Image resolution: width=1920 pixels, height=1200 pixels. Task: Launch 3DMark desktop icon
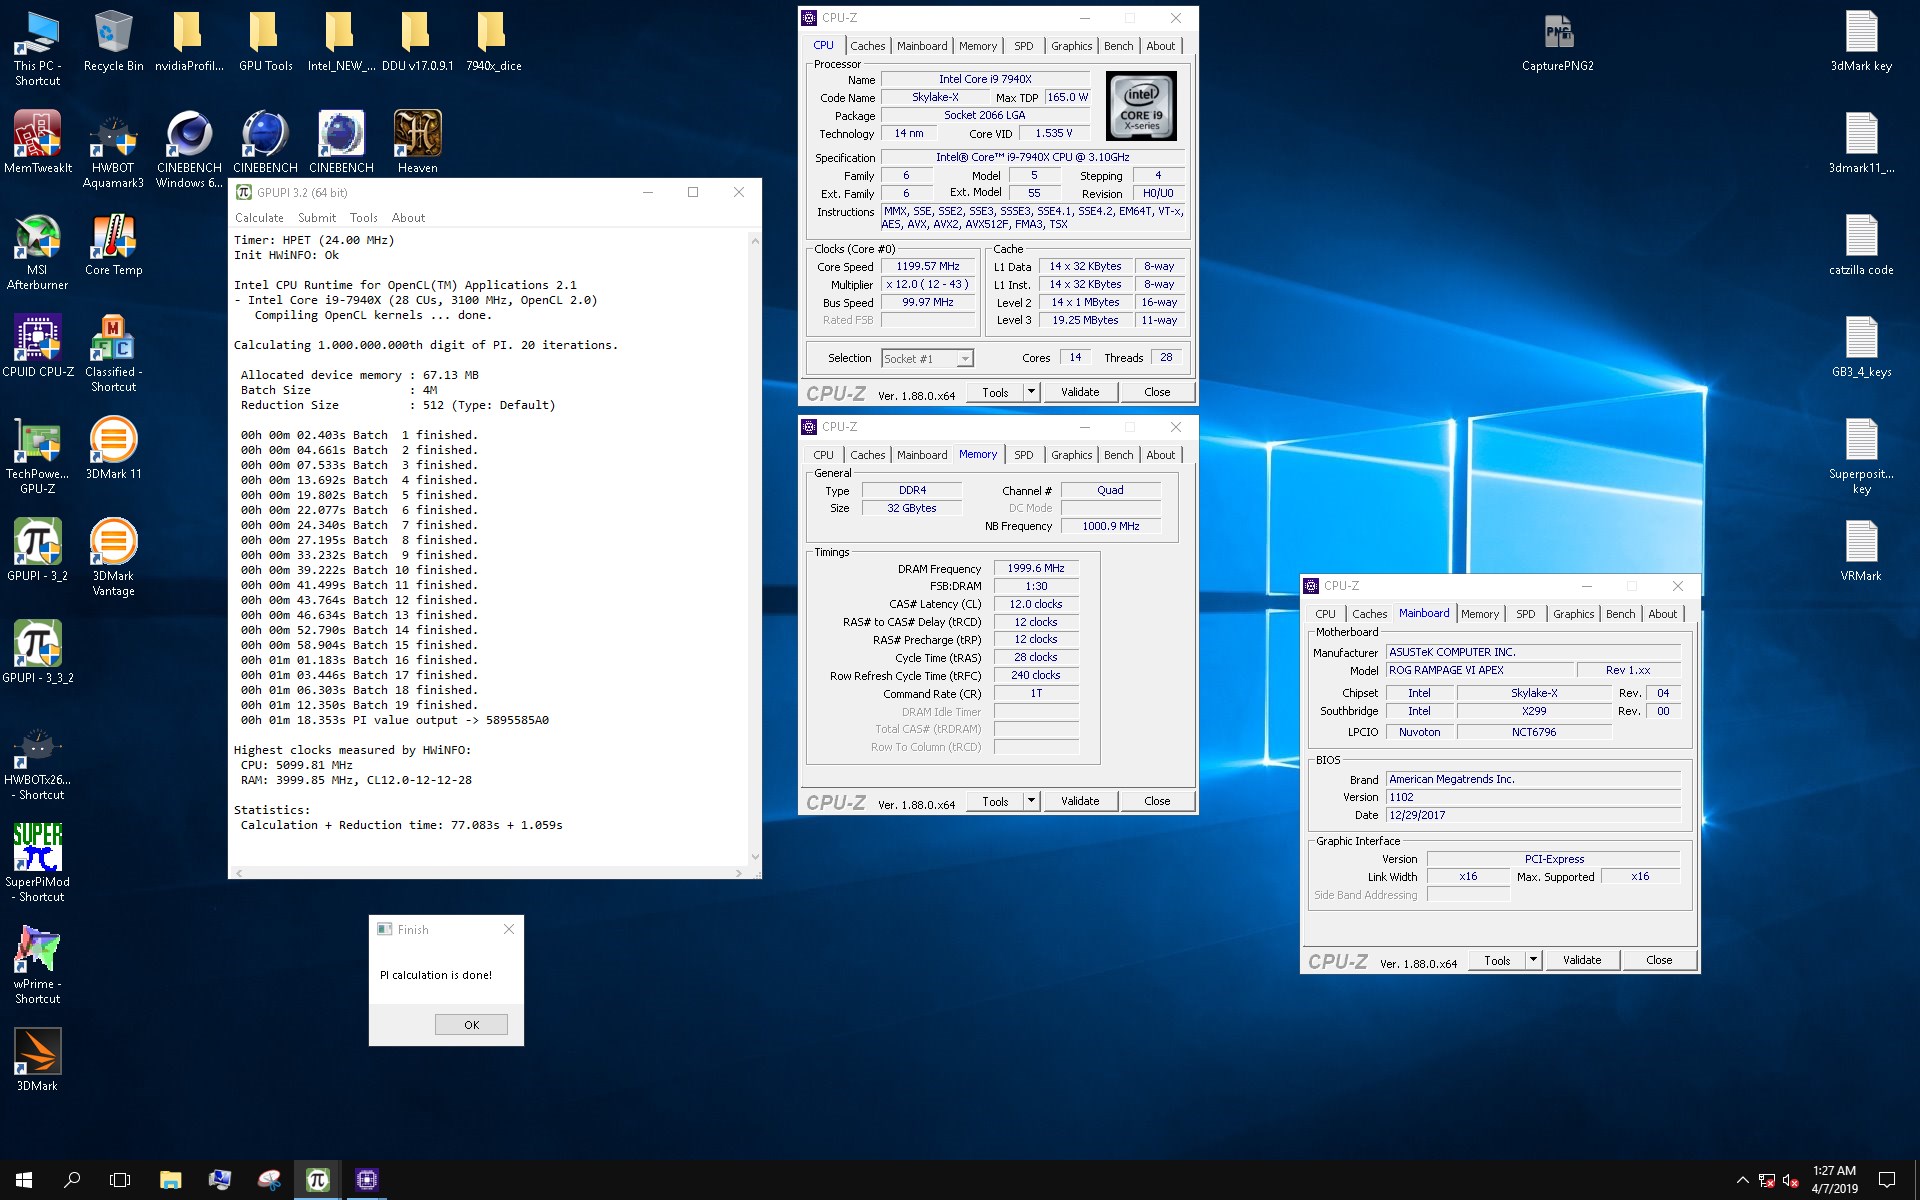pos(37,1061)
